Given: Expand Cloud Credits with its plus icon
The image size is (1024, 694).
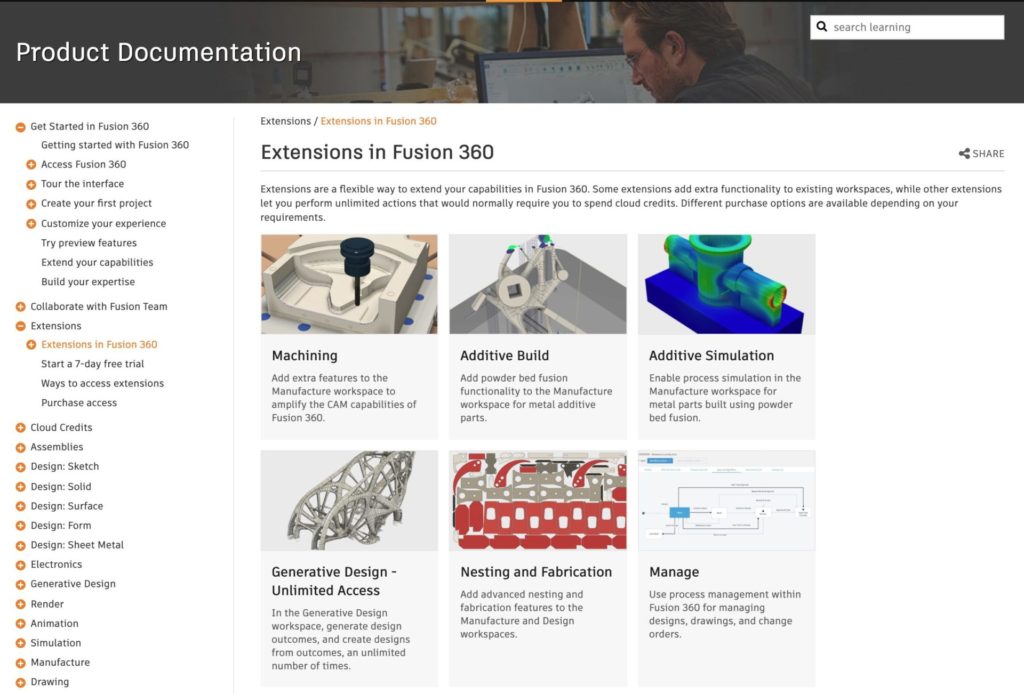Looking at the screenshot, I should click(x=20, y=427).
